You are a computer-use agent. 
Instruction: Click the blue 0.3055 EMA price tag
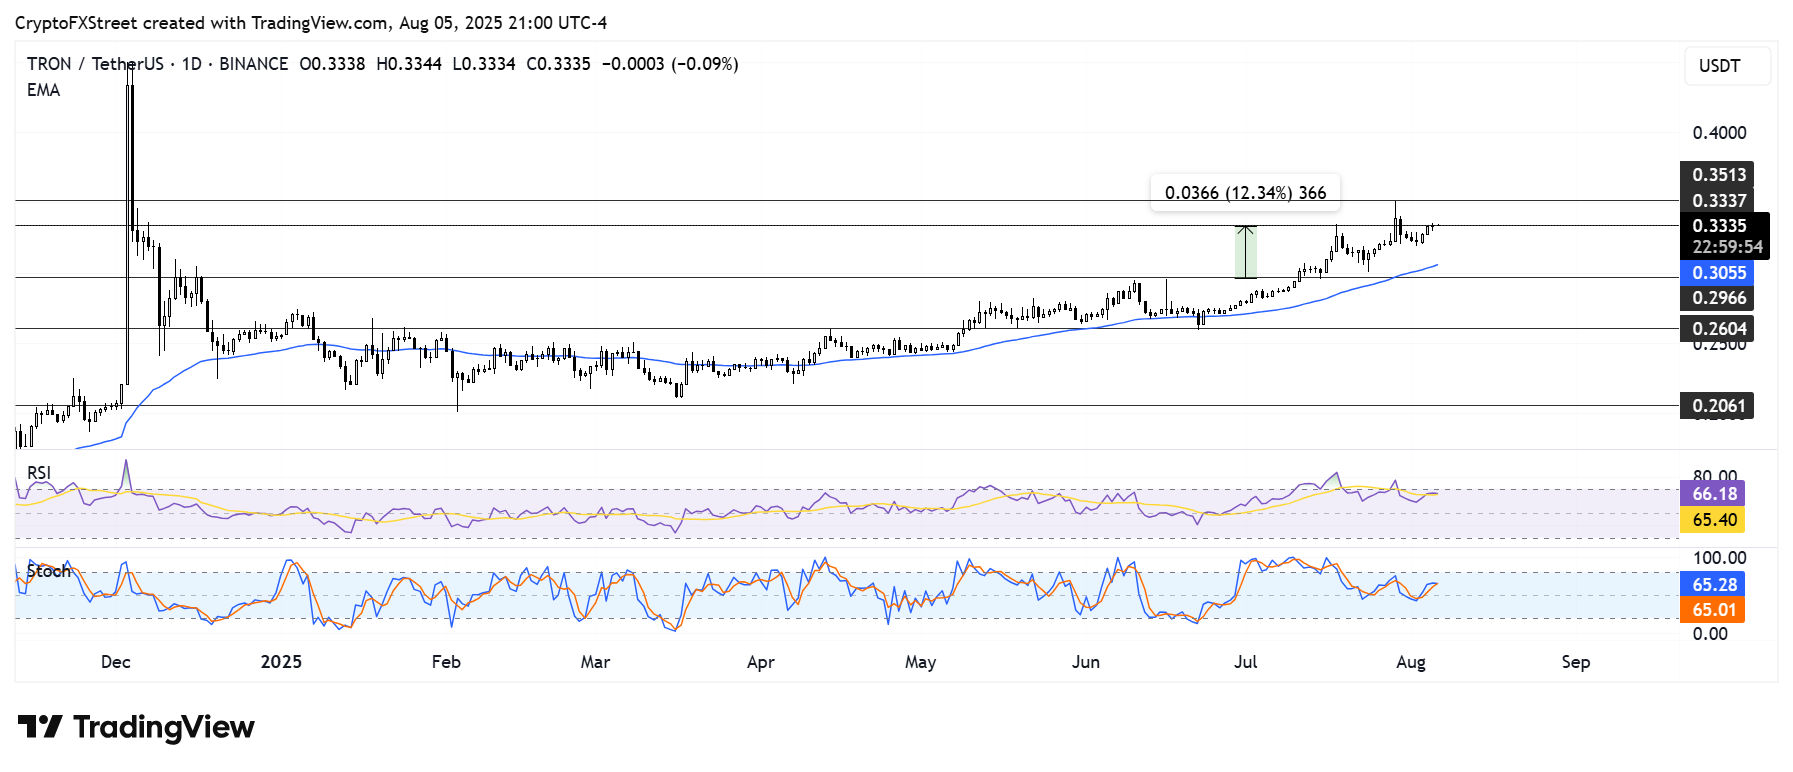tap(1718, 273)
